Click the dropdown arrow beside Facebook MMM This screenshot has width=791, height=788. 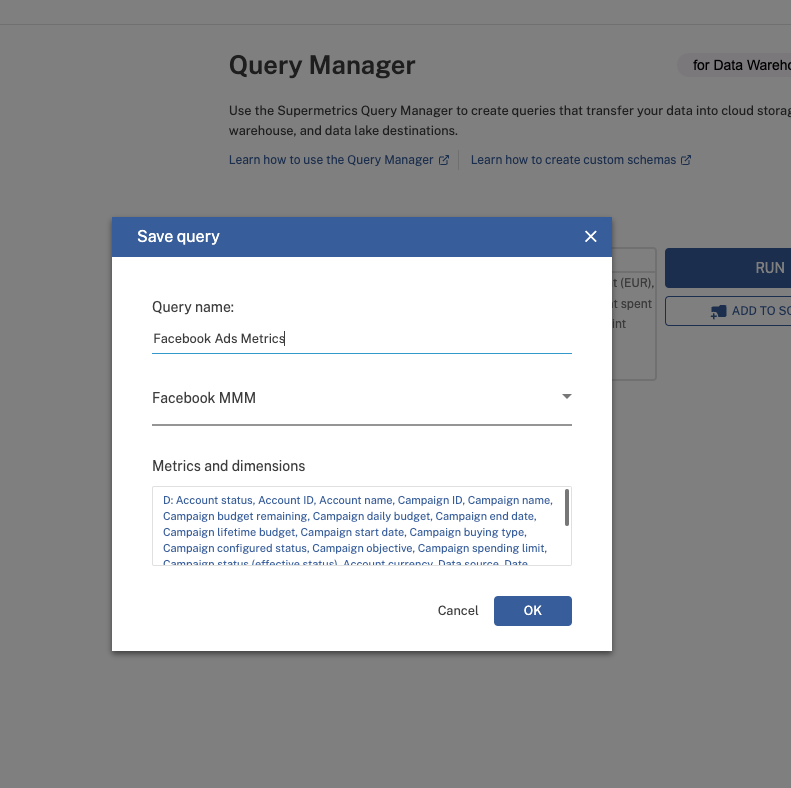pyautogui.click(x=566, y=397)
